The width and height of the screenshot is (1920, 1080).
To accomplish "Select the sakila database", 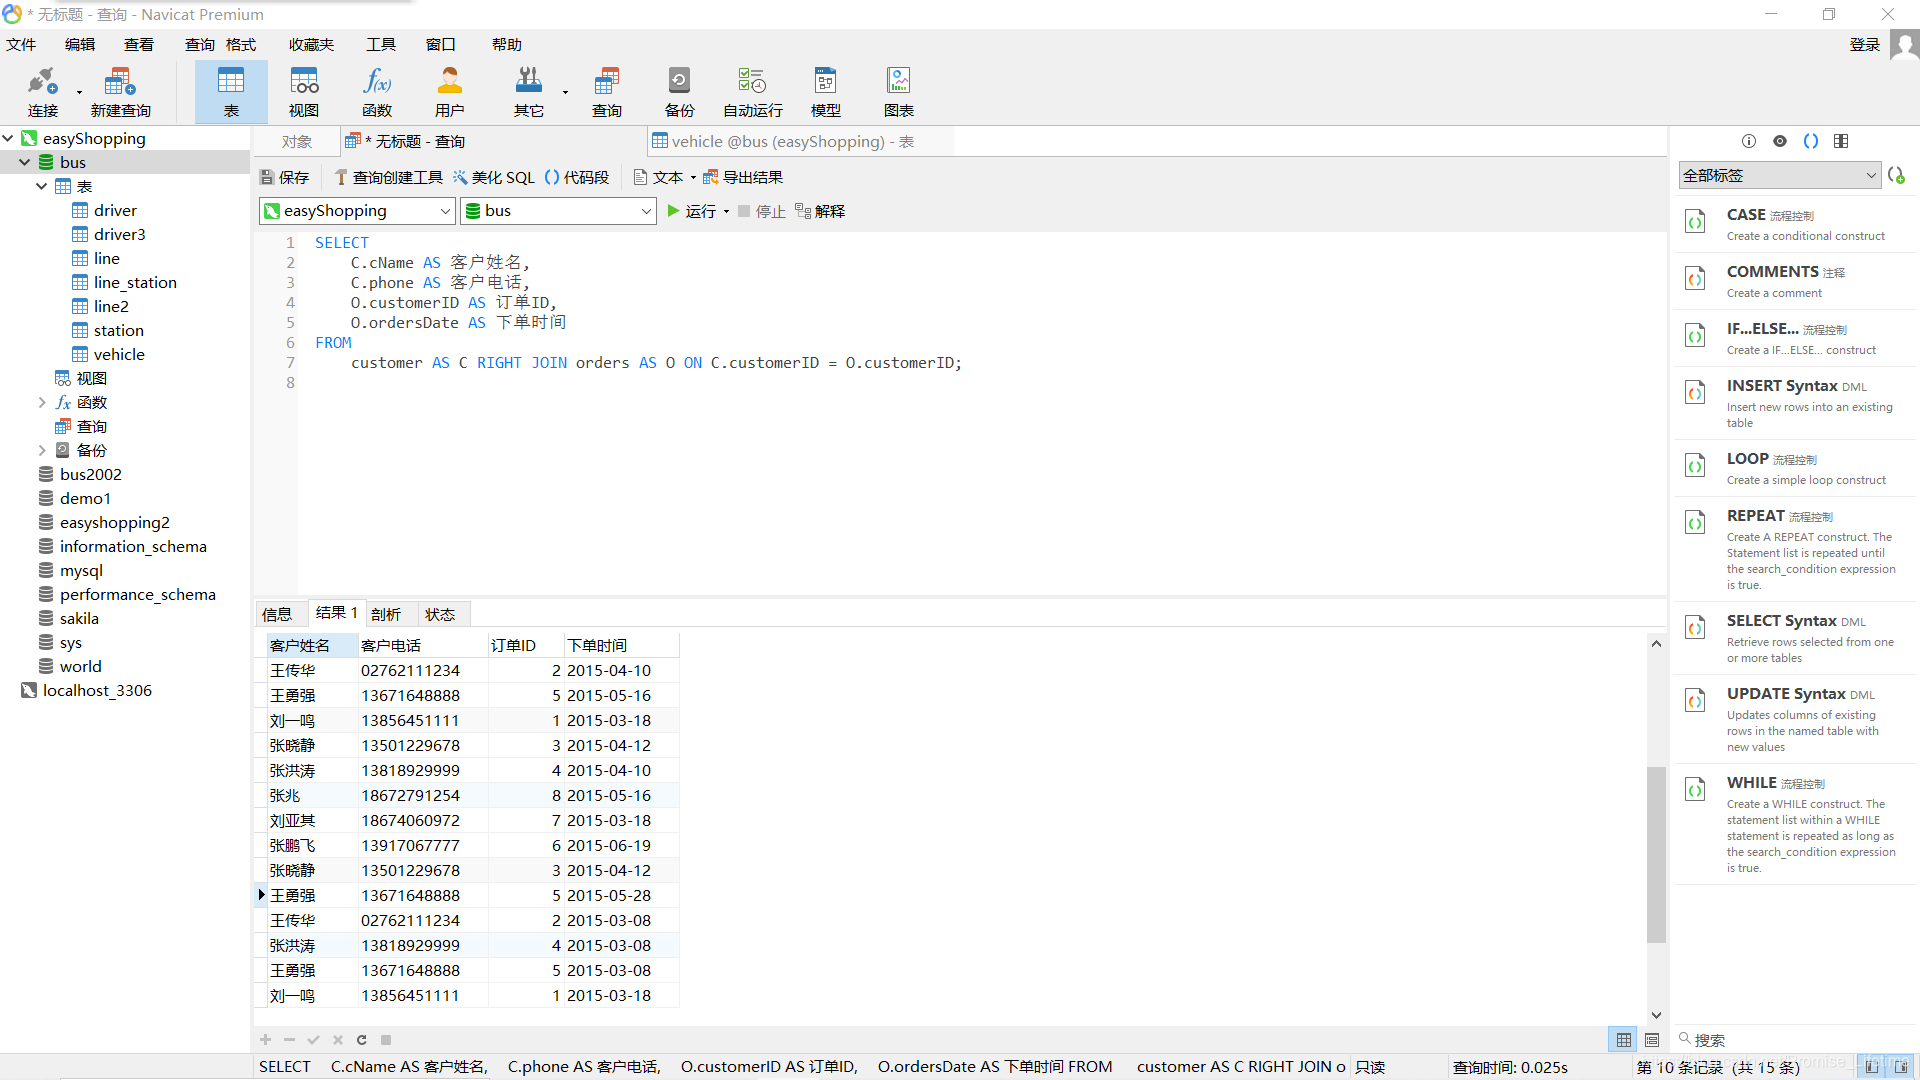I will pos(79,618).
